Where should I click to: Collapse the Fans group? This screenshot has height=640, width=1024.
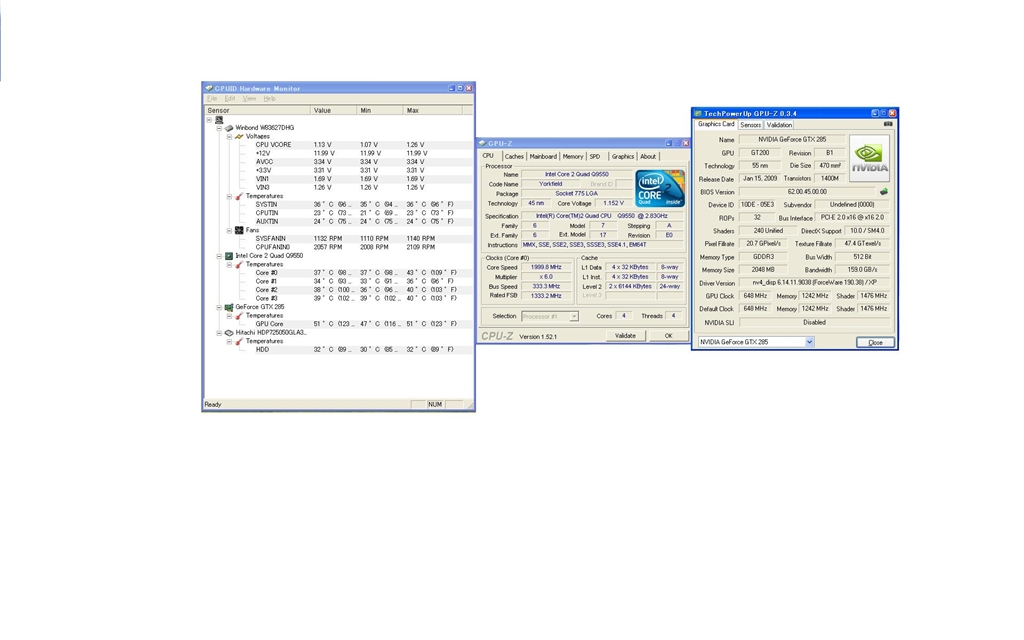pyautogui.click(x=229, y=231)
